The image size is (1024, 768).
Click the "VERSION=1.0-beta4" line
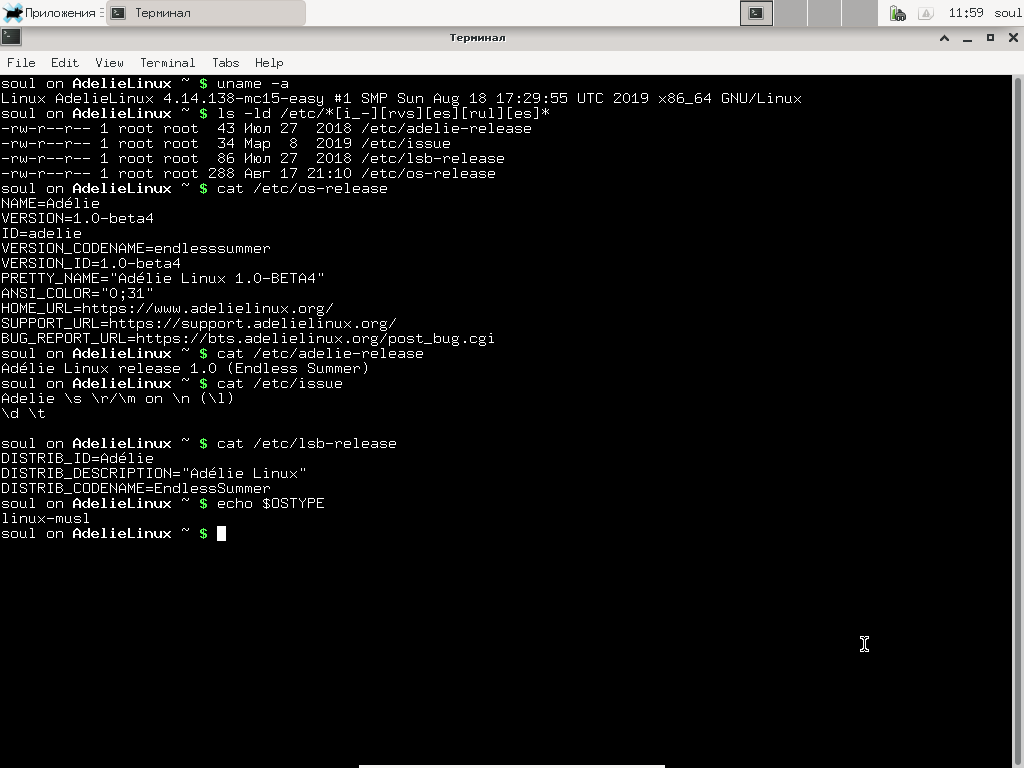[x=77, y=218]
